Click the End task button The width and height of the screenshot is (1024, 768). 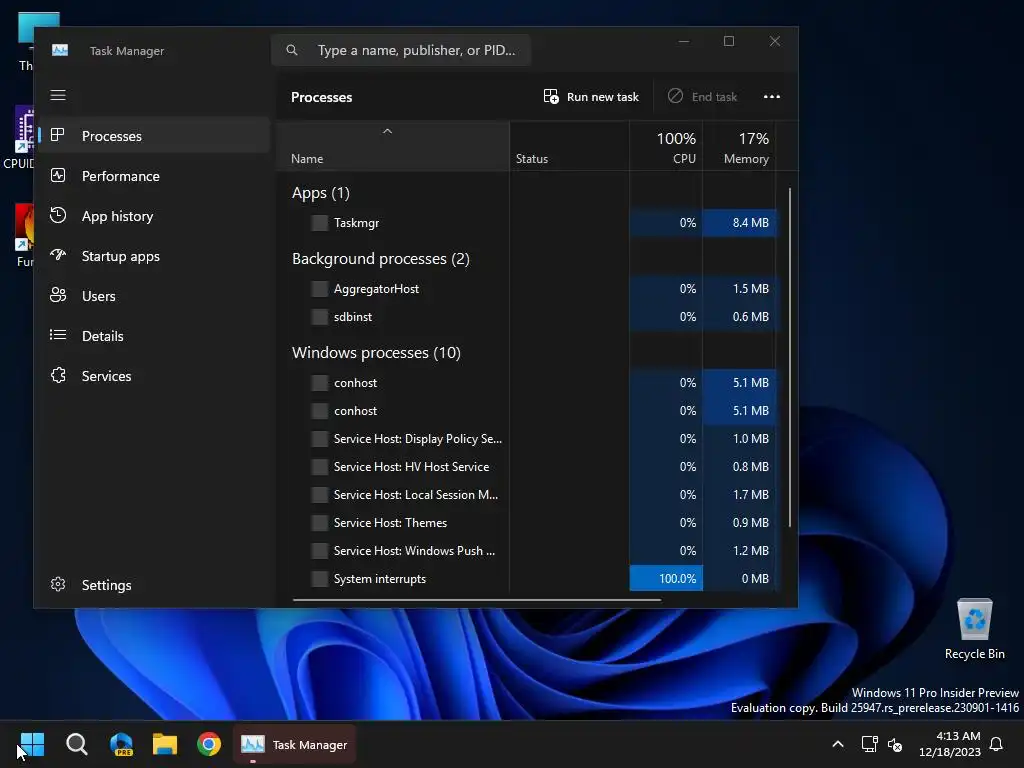[x=702, y=97]
